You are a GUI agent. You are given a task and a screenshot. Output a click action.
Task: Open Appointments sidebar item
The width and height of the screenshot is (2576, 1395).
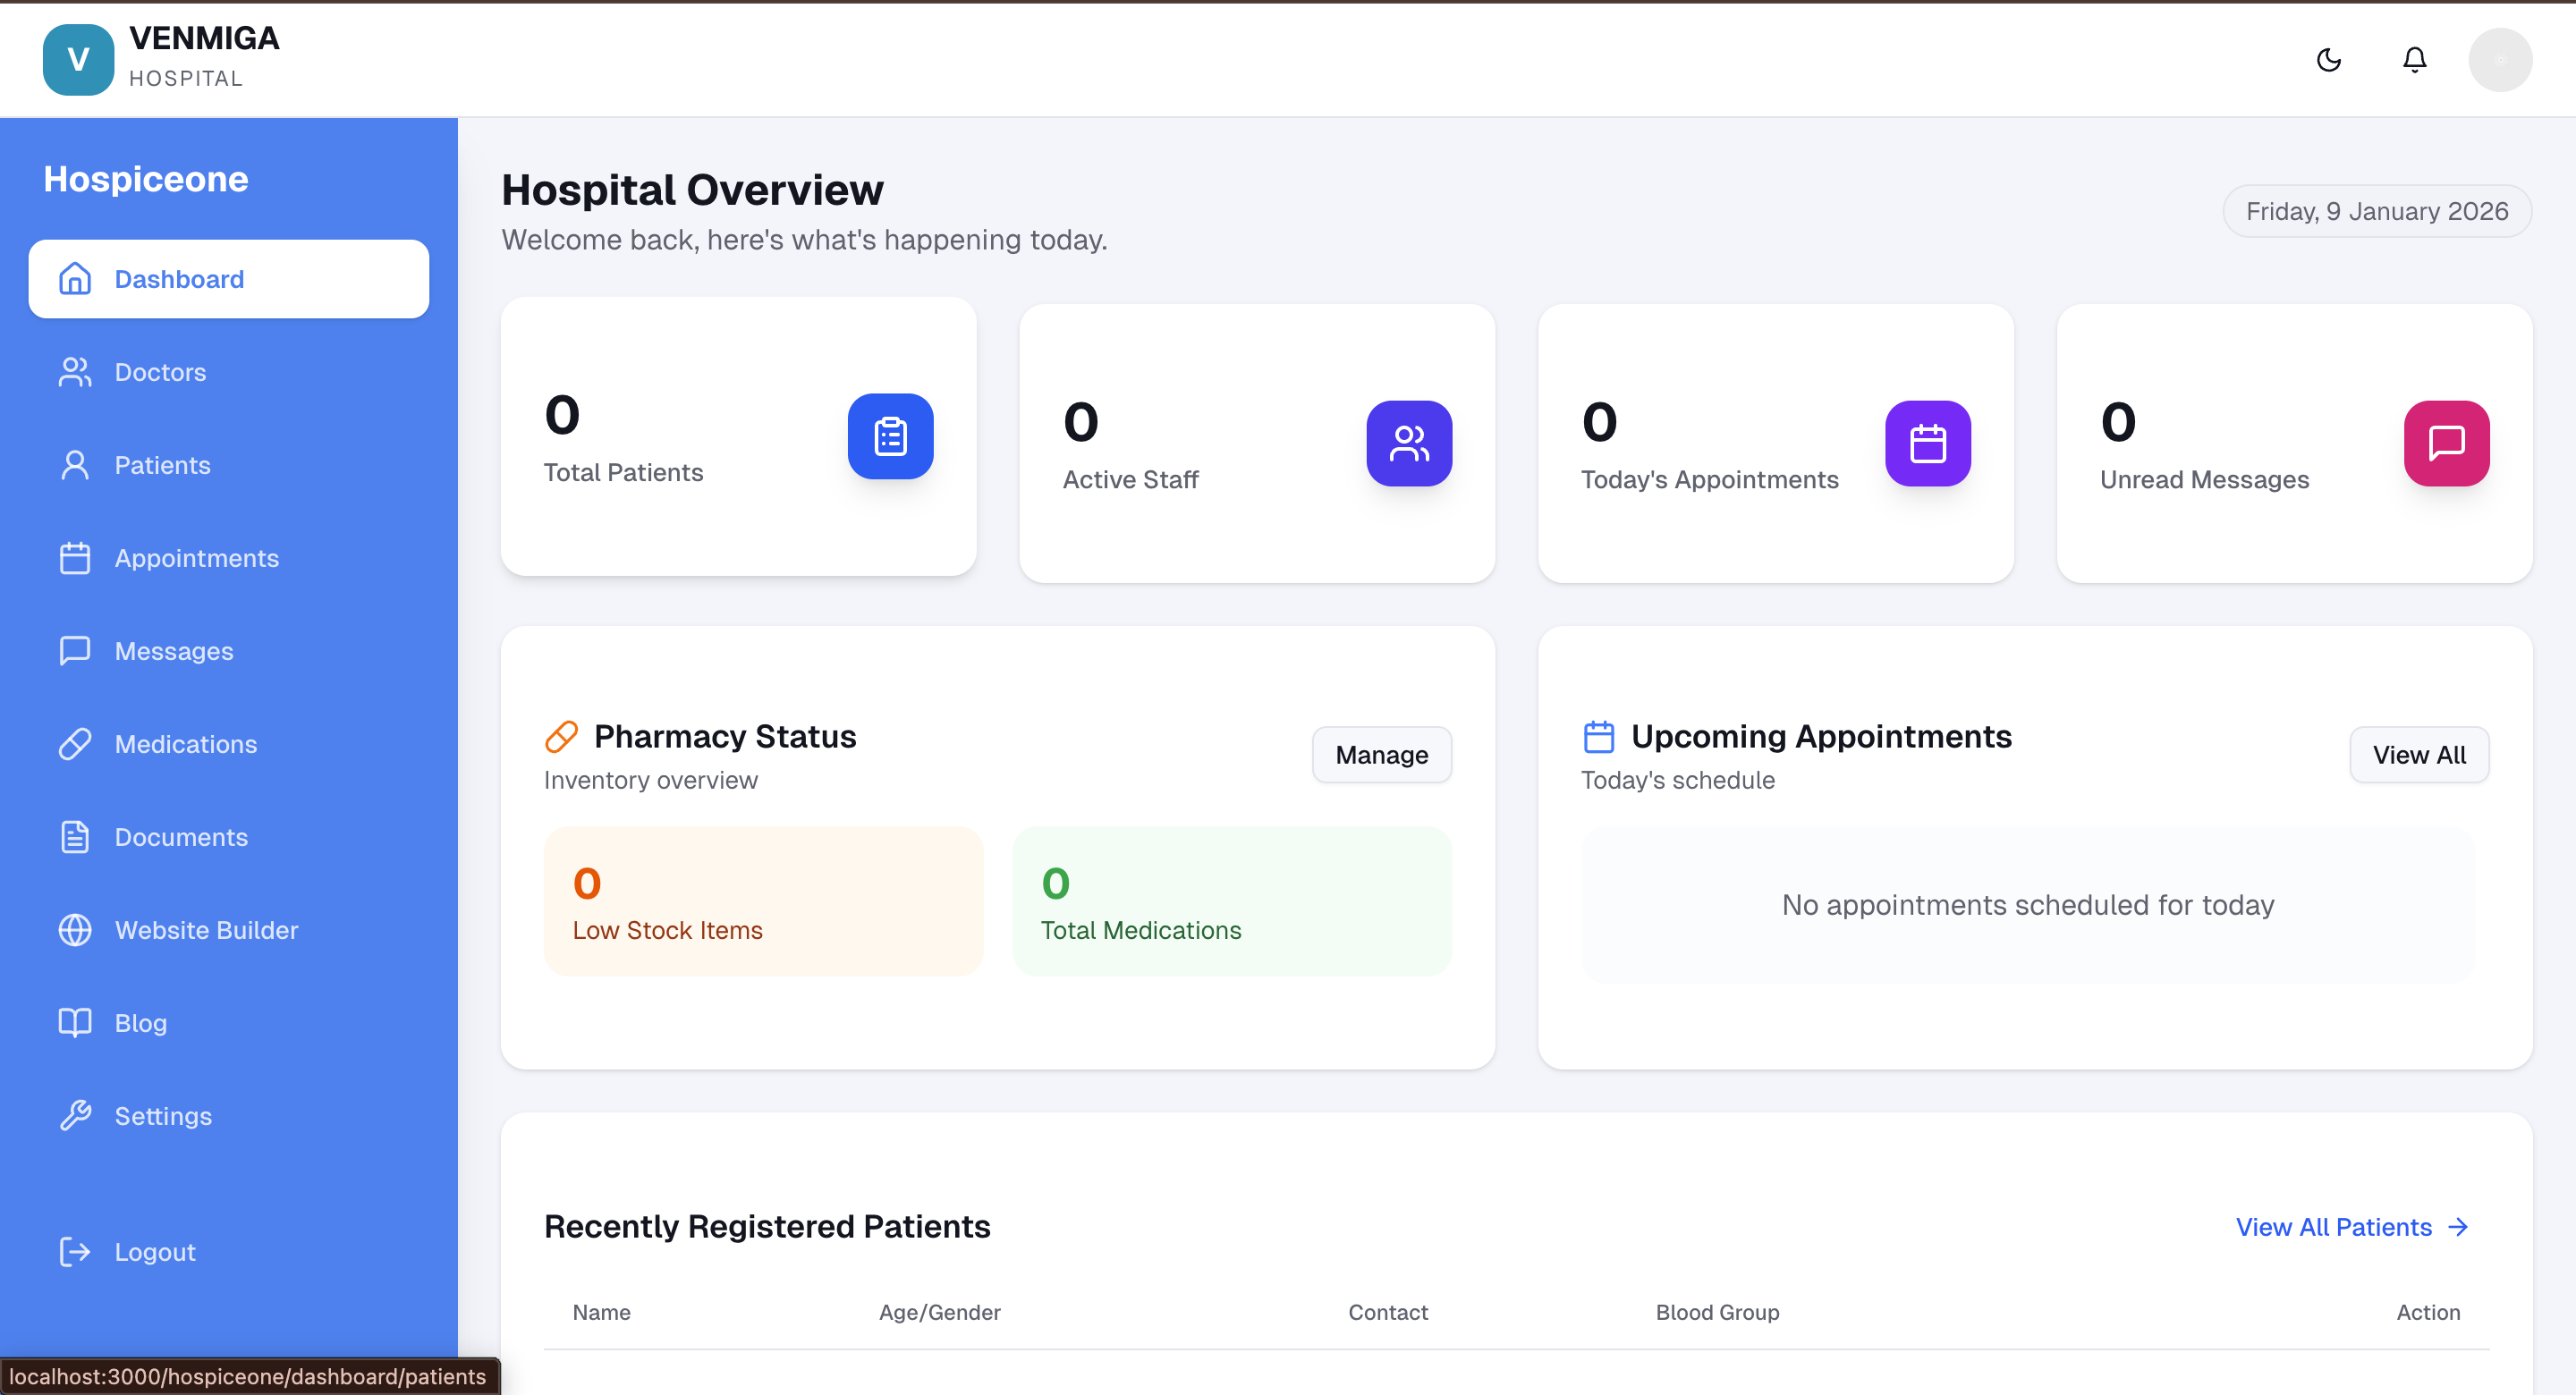[196, 558]
